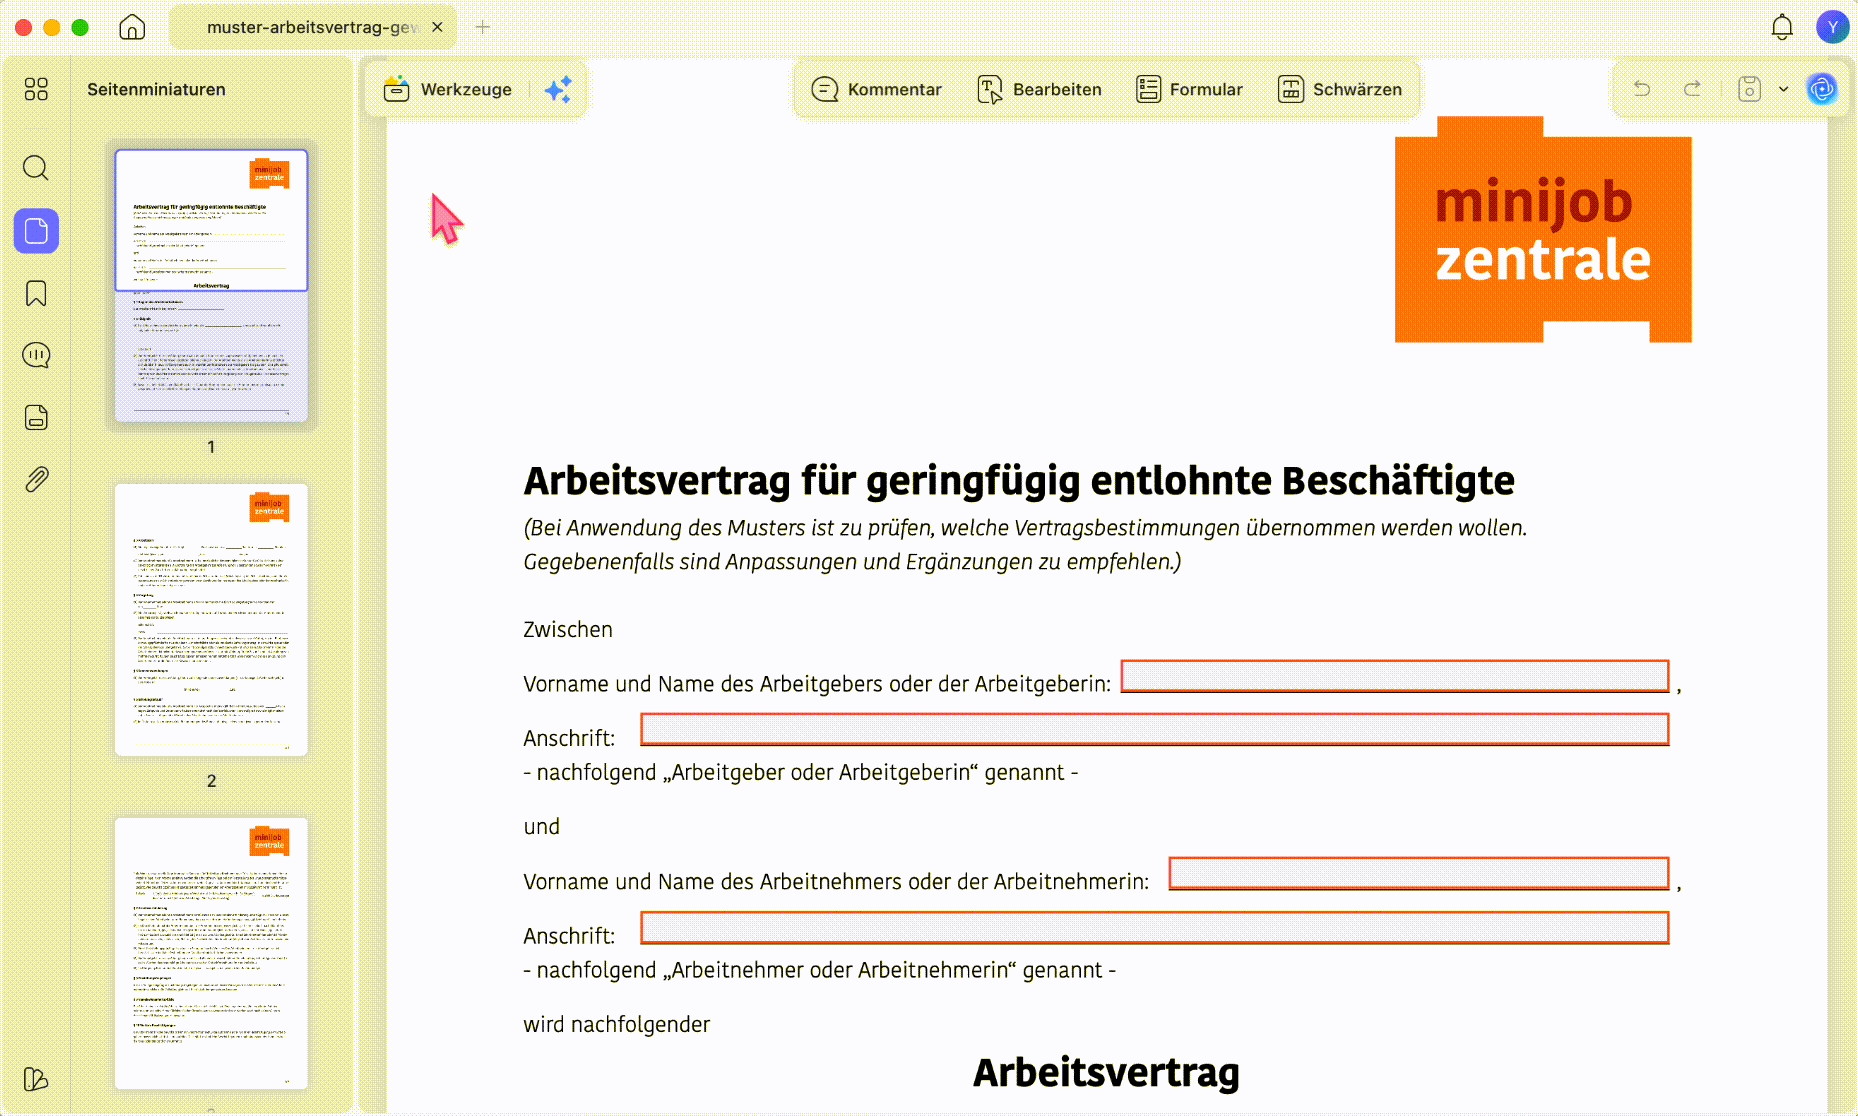Open the bookmarks panel icon
The height and width of the screenshot is (1116, 1858).
click(x=36, y=294)
